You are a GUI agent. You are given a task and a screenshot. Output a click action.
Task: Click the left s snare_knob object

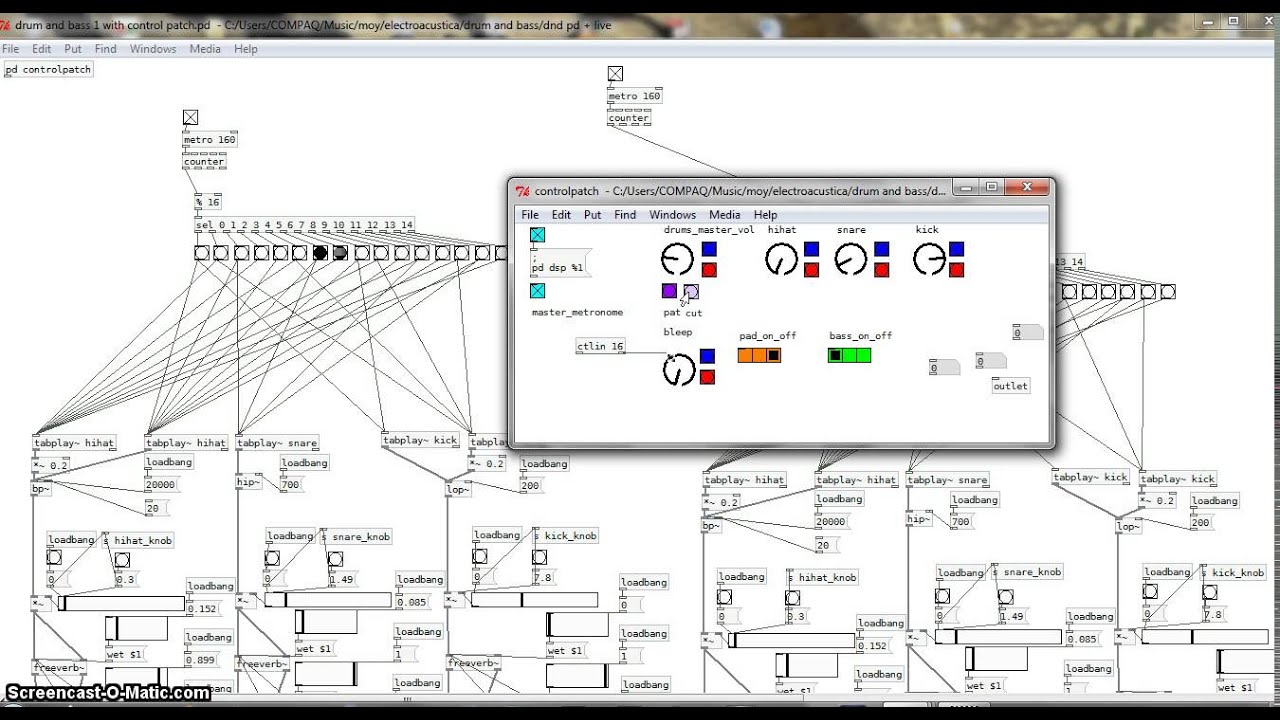point(356,537)
